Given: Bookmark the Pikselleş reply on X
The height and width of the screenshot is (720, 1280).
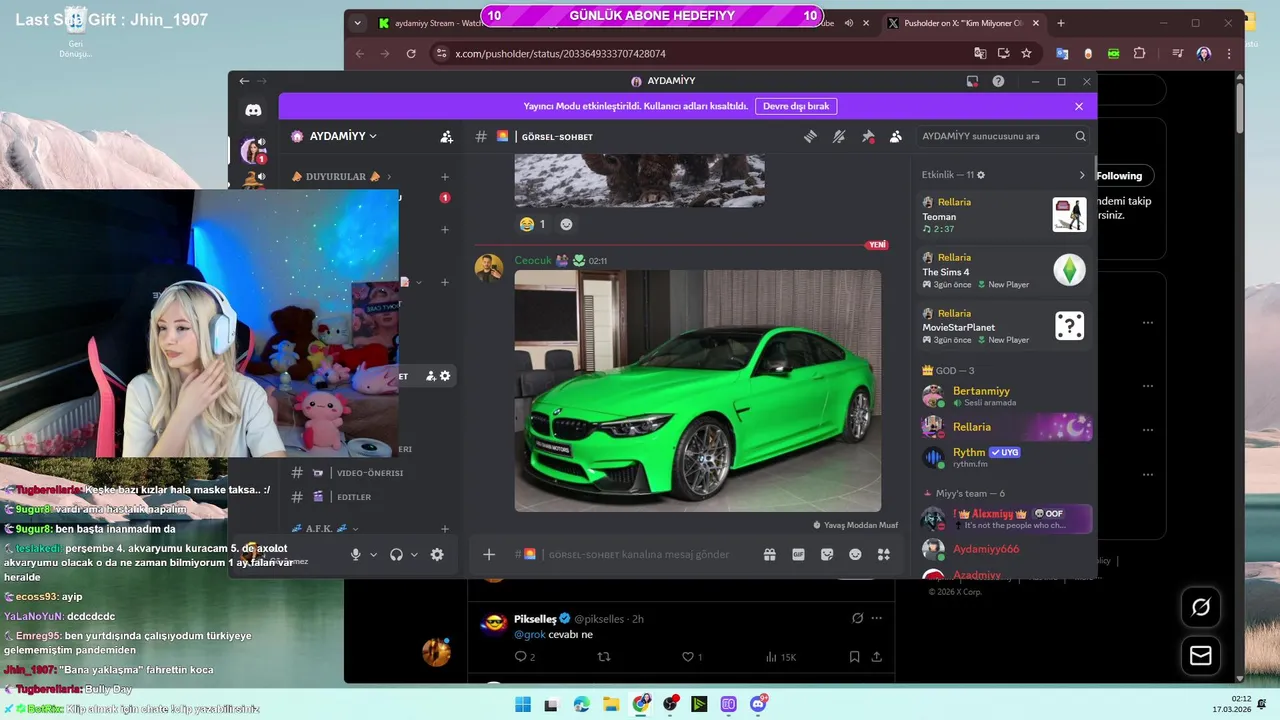Looking at the screenshot, I should point(854,657).
